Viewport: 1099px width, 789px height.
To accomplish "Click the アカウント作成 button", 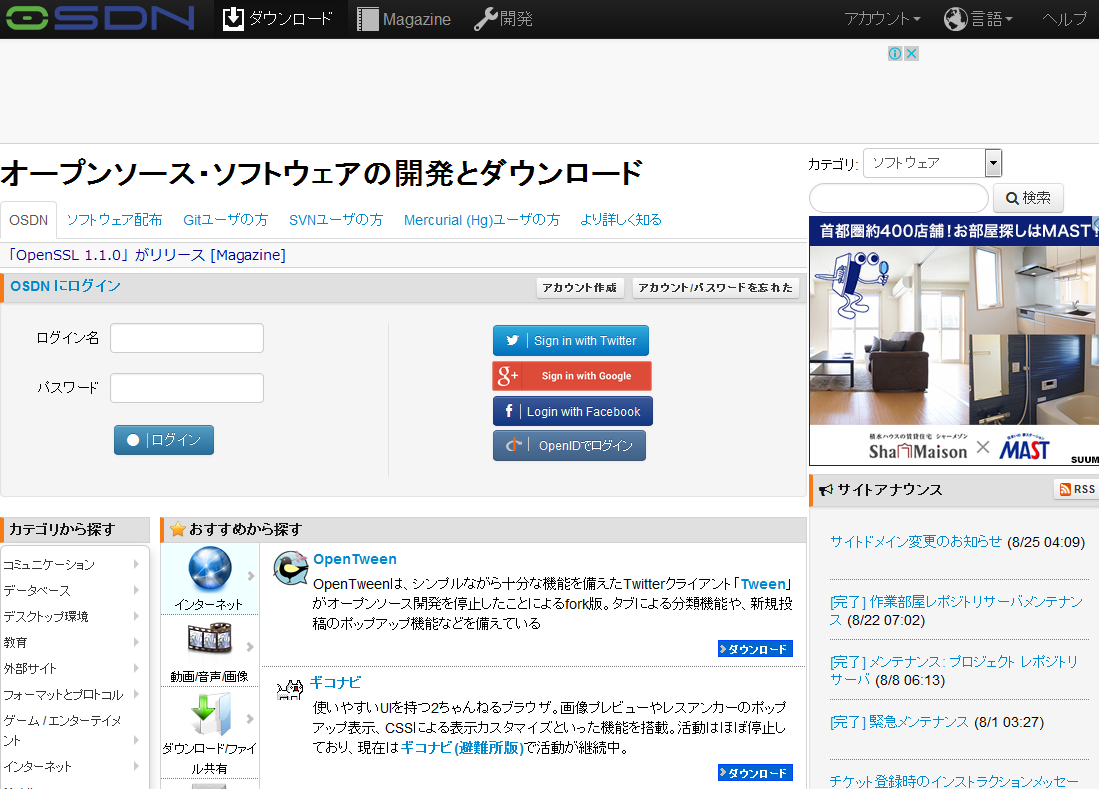I will tap(580, 288).
